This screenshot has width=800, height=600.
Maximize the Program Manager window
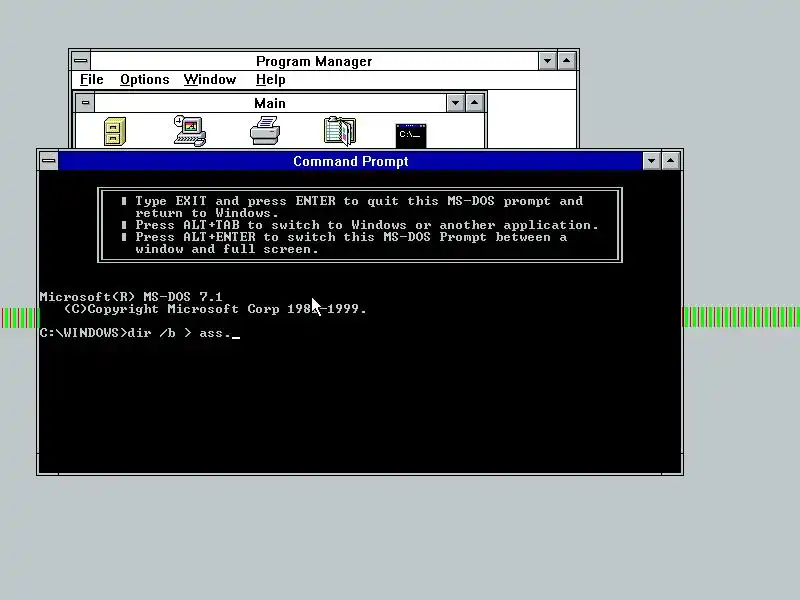566,61
